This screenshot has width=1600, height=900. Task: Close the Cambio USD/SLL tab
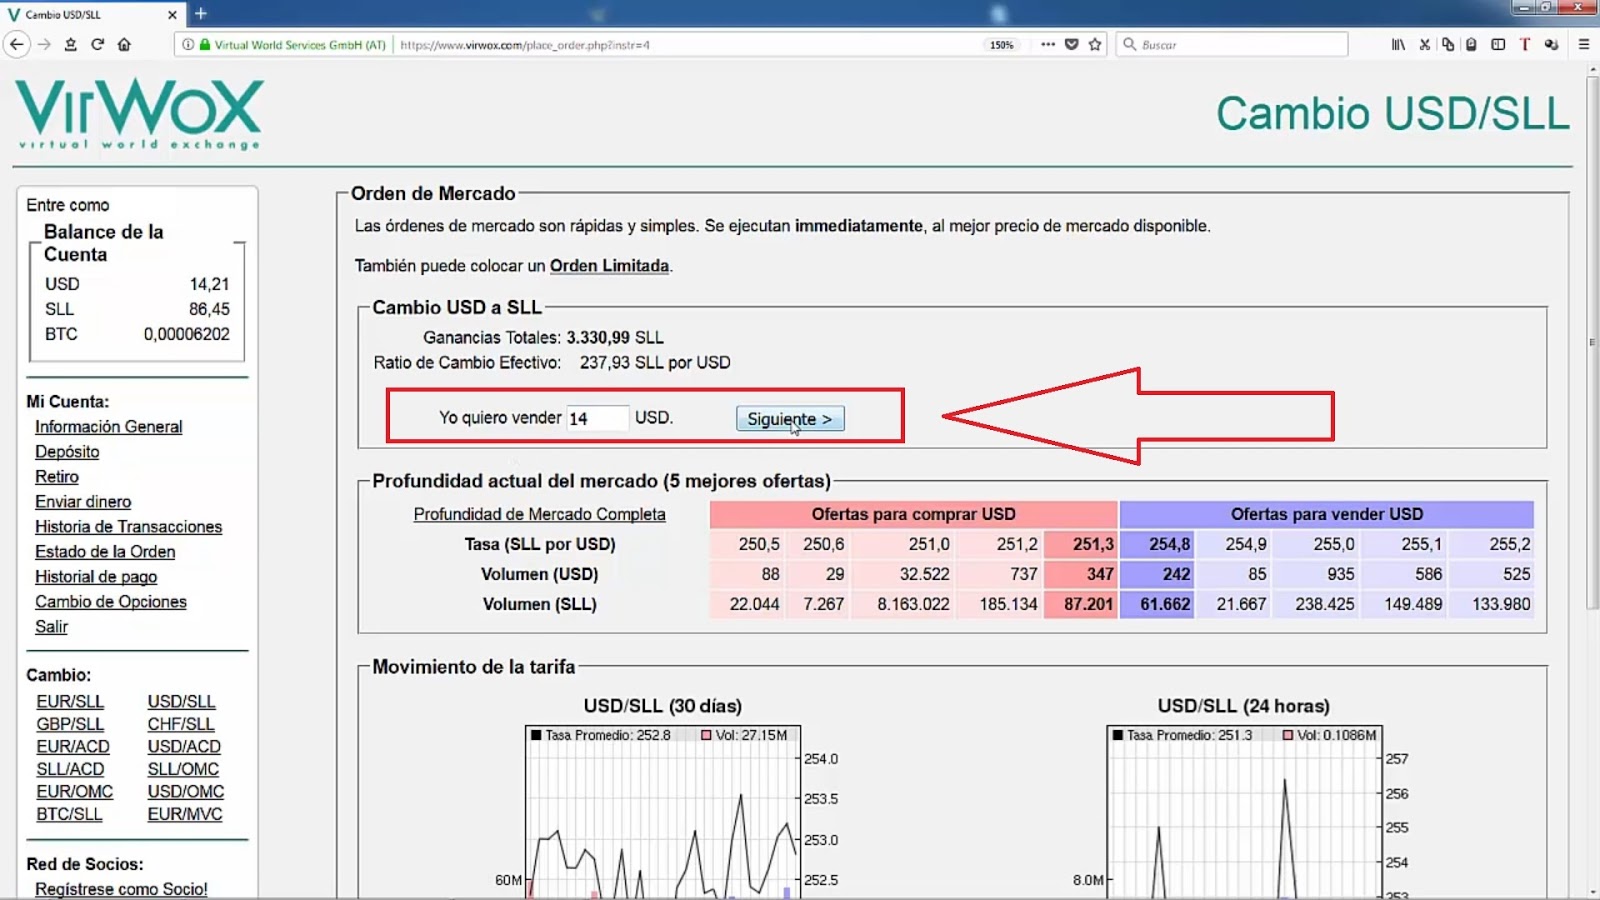coord(172,14)
